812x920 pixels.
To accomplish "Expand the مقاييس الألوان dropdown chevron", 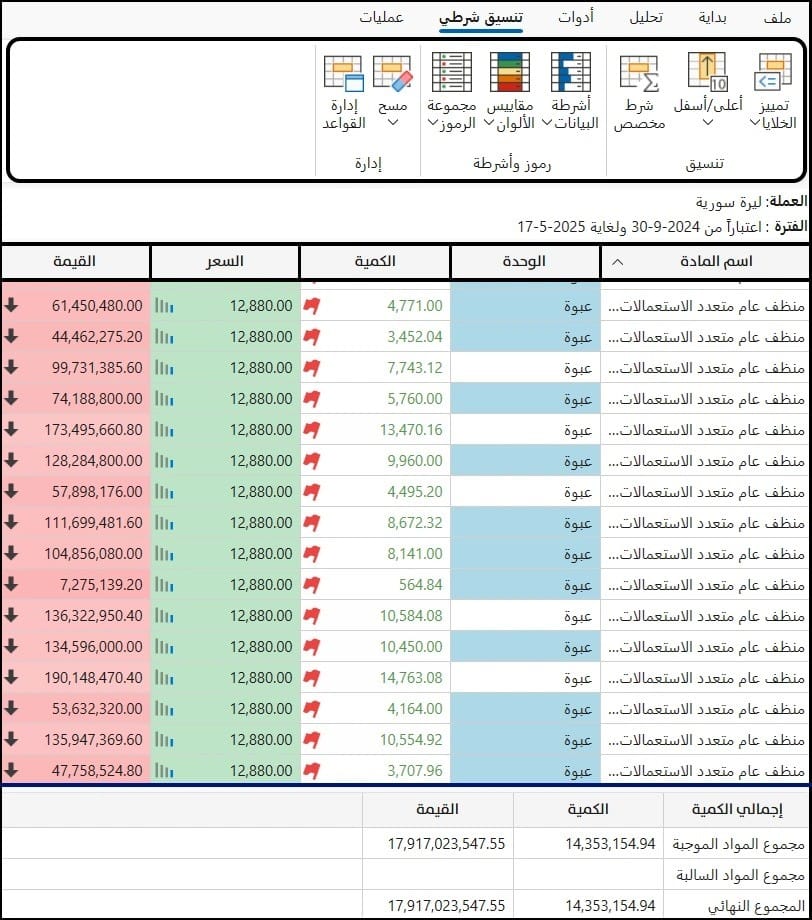I will [x=488, y=123].
